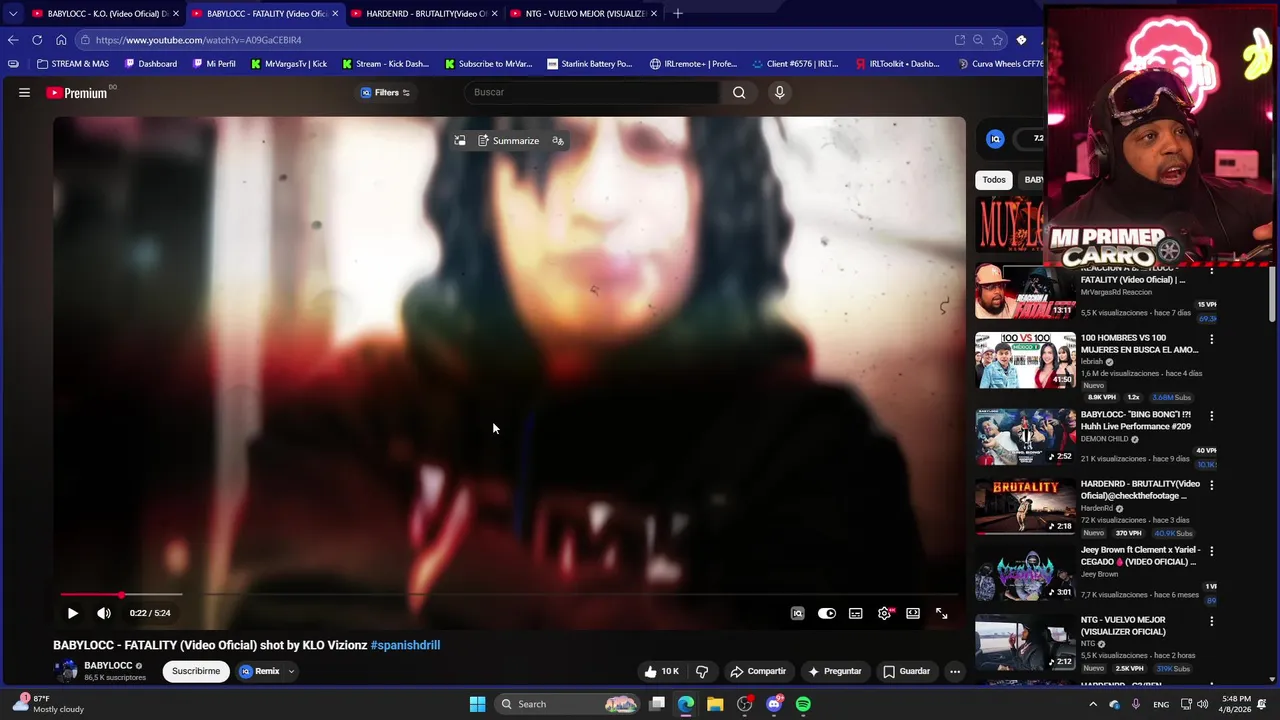Open the vidIQ Filters control
The height and width of the screenshot is (720, 1280).
(x=386, y=92)
